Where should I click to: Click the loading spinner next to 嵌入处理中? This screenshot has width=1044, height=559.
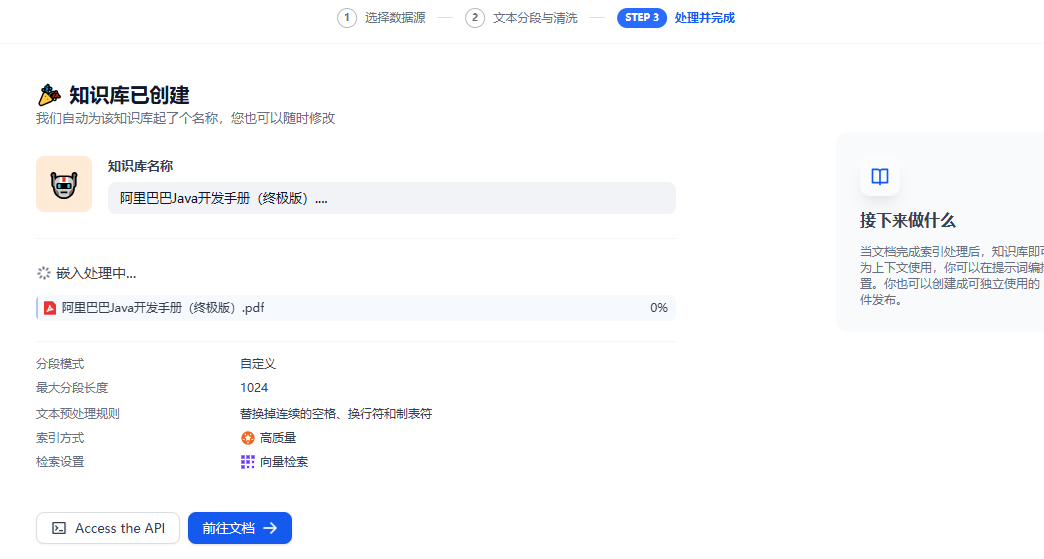(x=43, y=274)
